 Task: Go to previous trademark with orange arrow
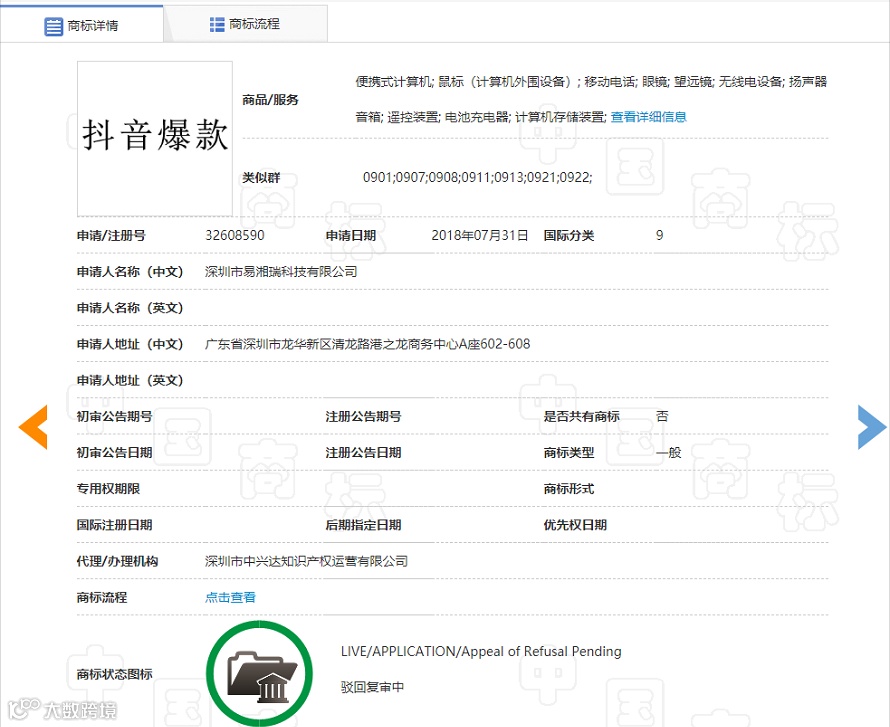(x=33, y=427)
